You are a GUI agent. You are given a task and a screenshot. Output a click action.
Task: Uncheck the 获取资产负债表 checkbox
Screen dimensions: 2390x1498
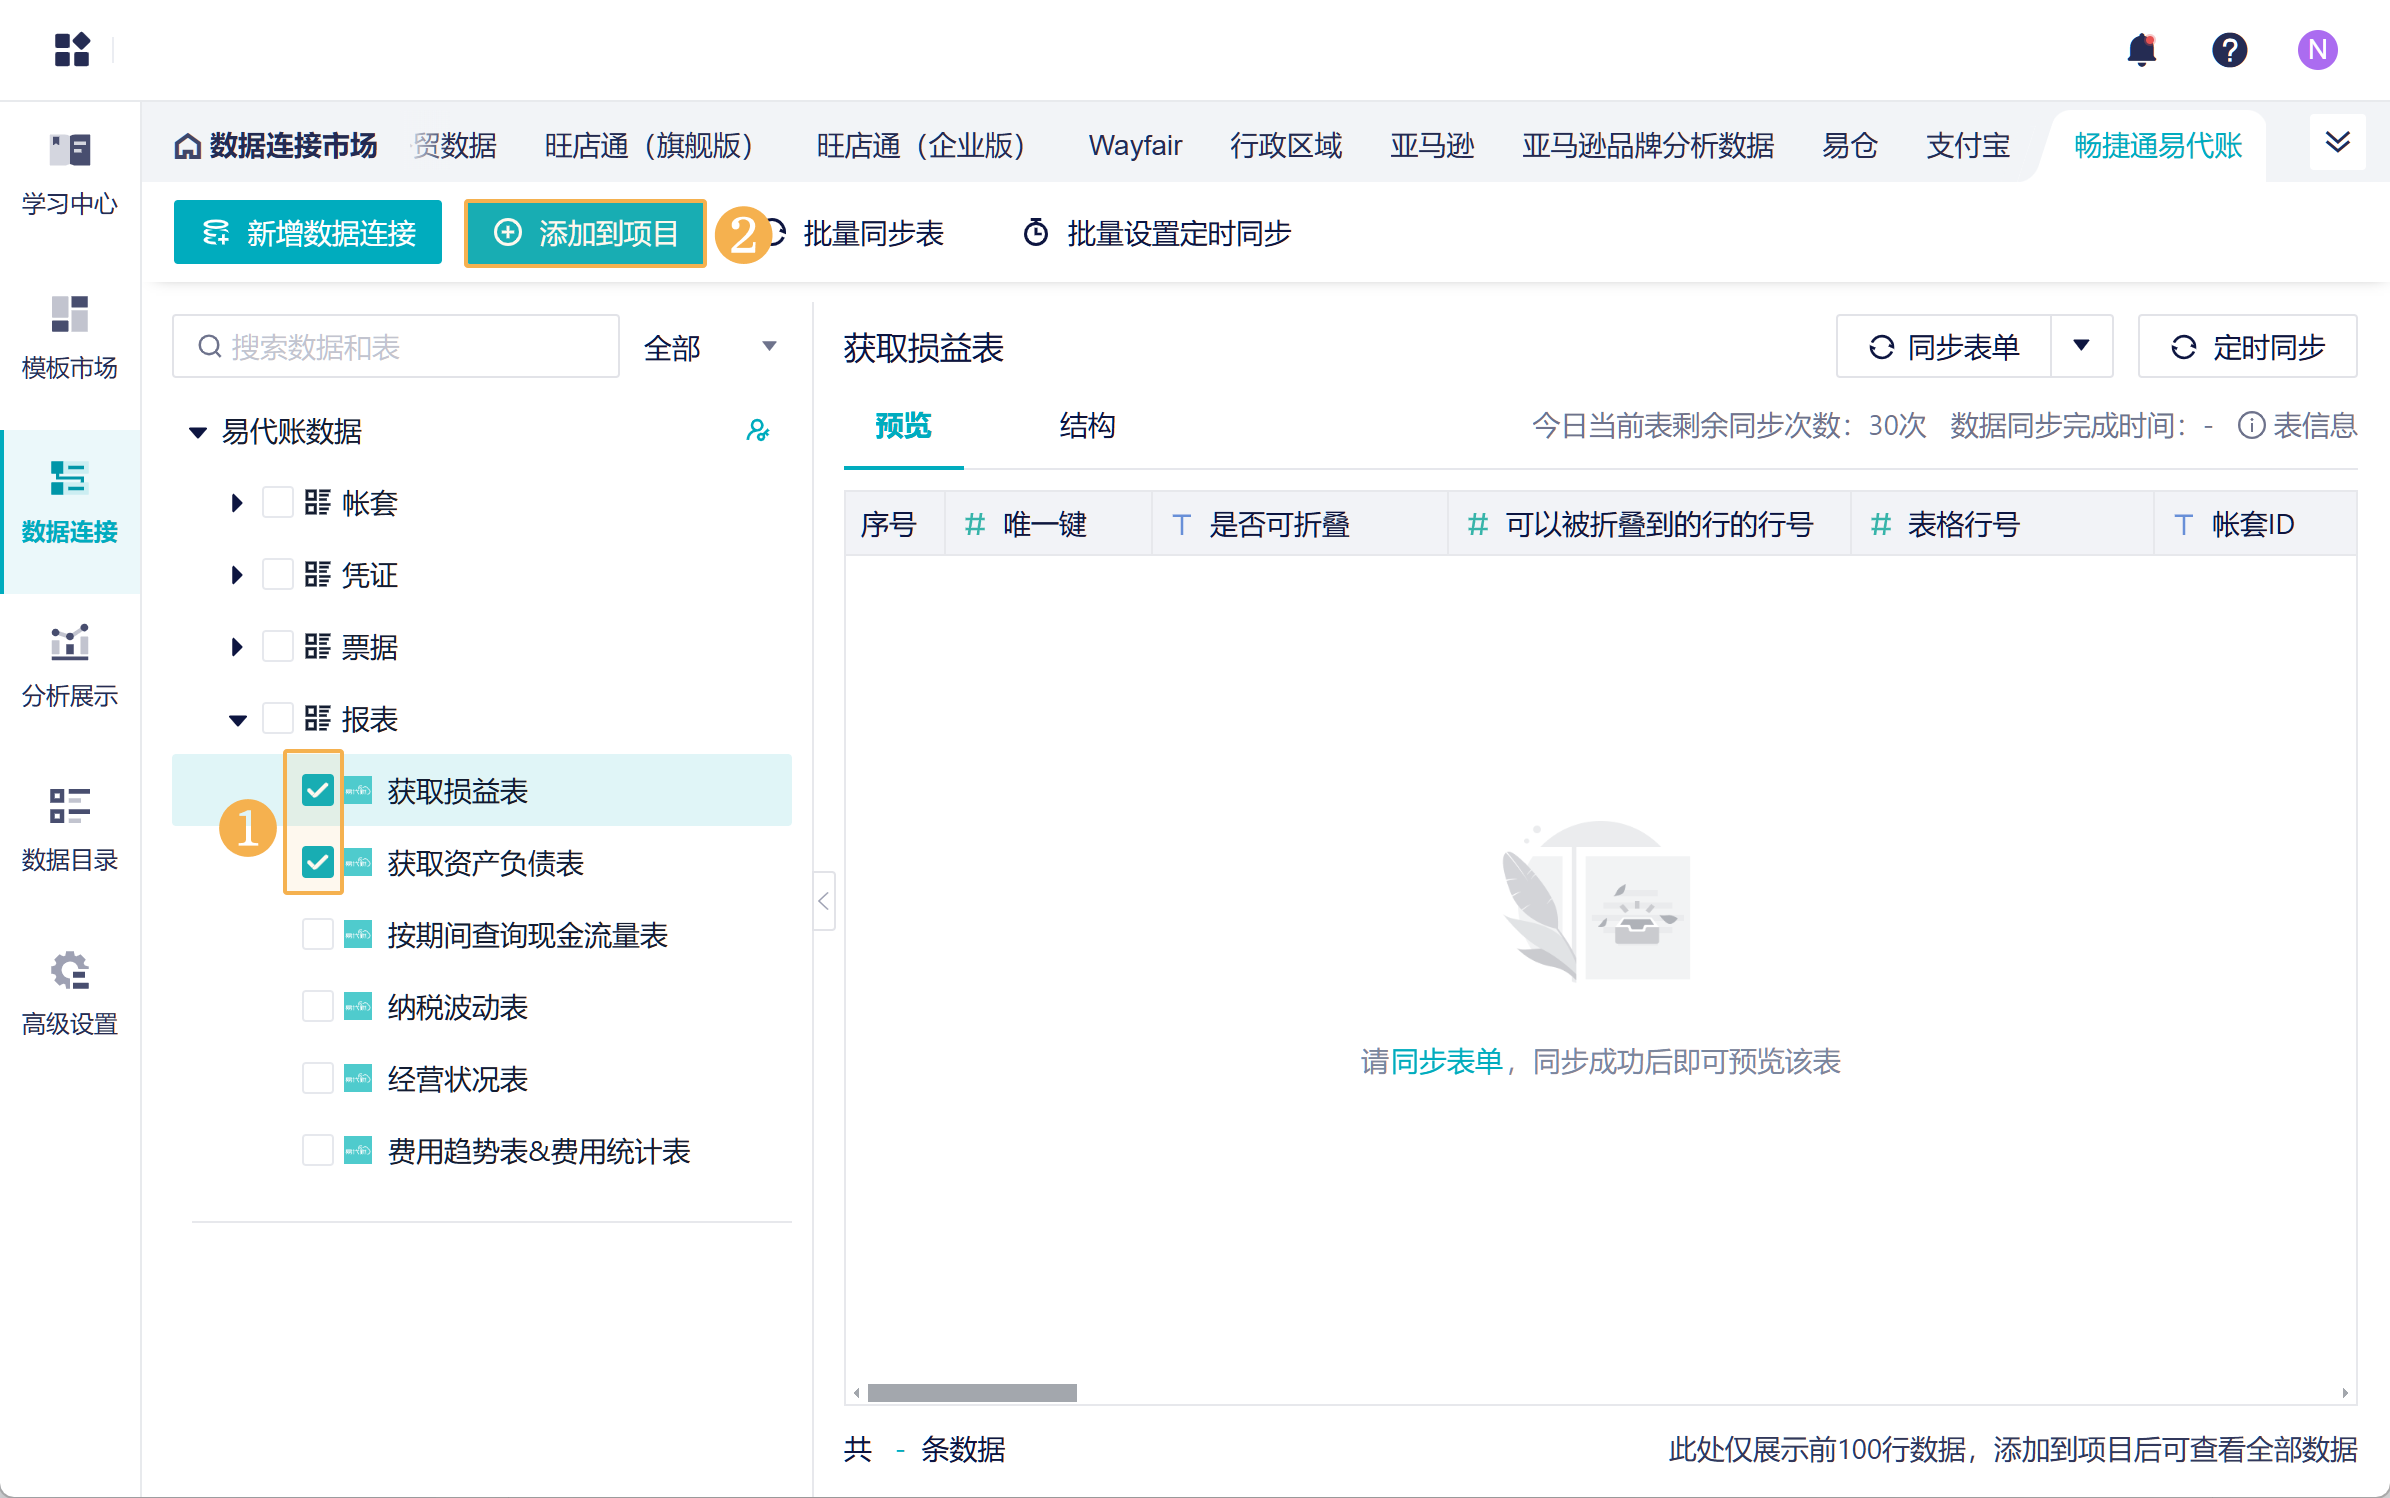pyautogui.click(x=317, y=862)
